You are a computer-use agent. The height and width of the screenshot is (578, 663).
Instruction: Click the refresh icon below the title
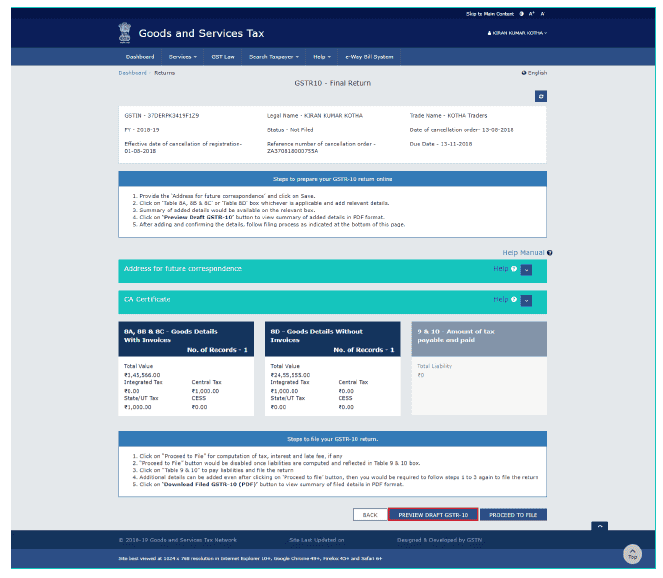[540, 96]
